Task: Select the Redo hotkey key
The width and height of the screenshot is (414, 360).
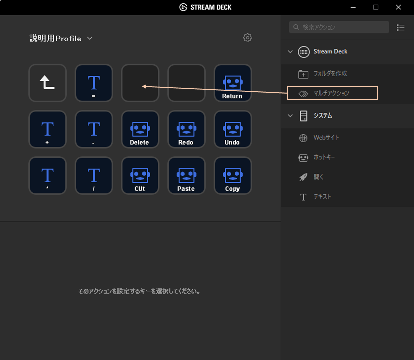Action: pyautogui.click(x=186, y=129)
